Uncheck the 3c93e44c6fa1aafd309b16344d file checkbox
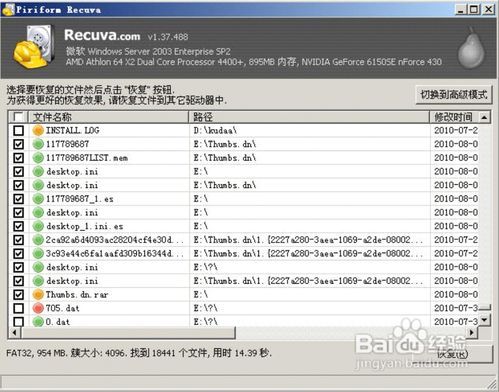The height and width of the screenshot is (392, 499). coord(19,253)
